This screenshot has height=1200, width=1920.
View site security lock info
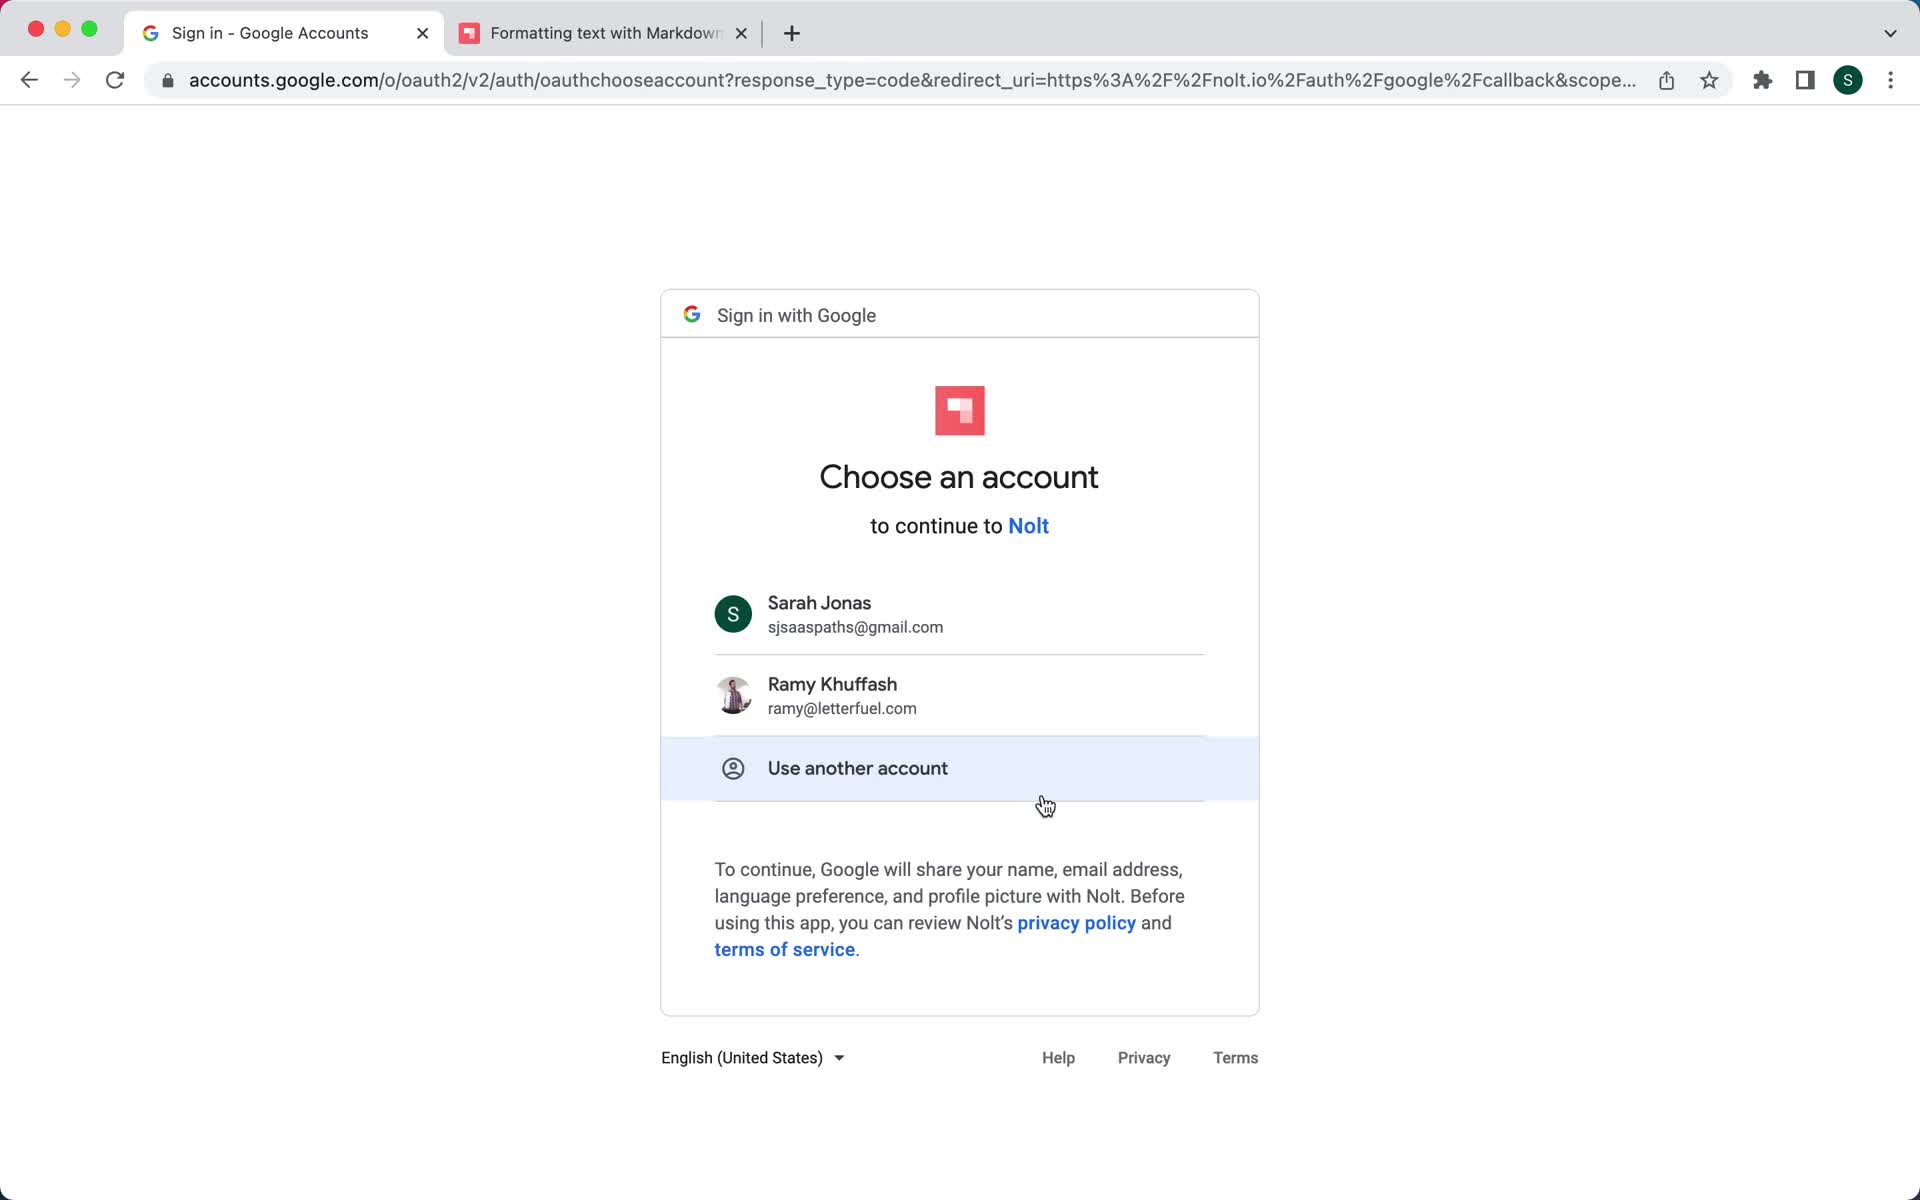click(168, 81)
